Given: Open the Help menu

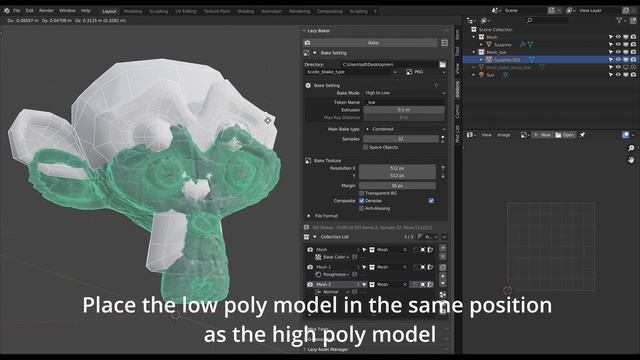Looking at the screenshot, I should (85, 11).
